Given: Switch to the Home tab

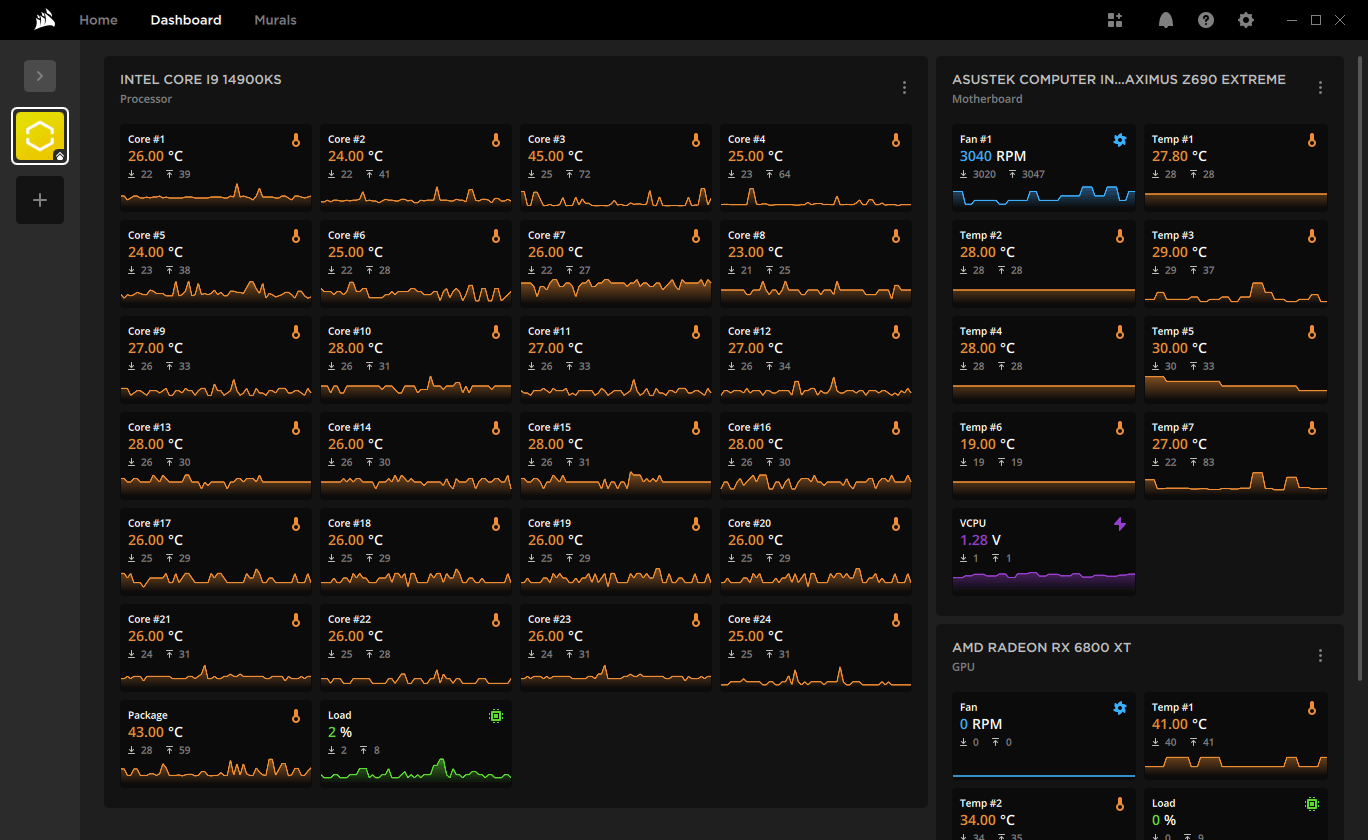Looking at the screenshot, I should point(98,20).
